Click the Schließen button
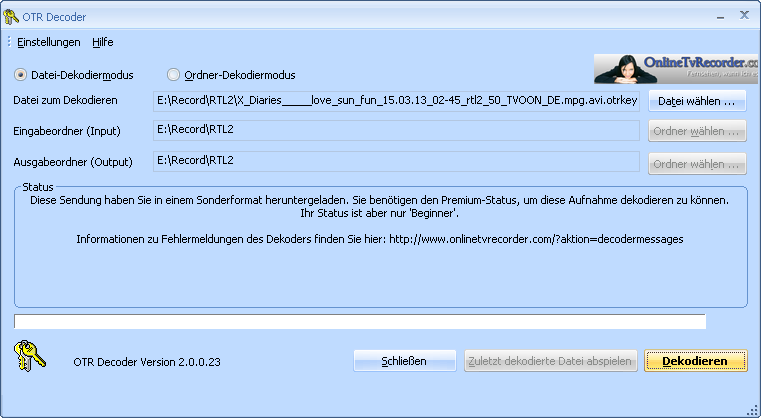The image size is (761, 418). click(x=404, y=361)
